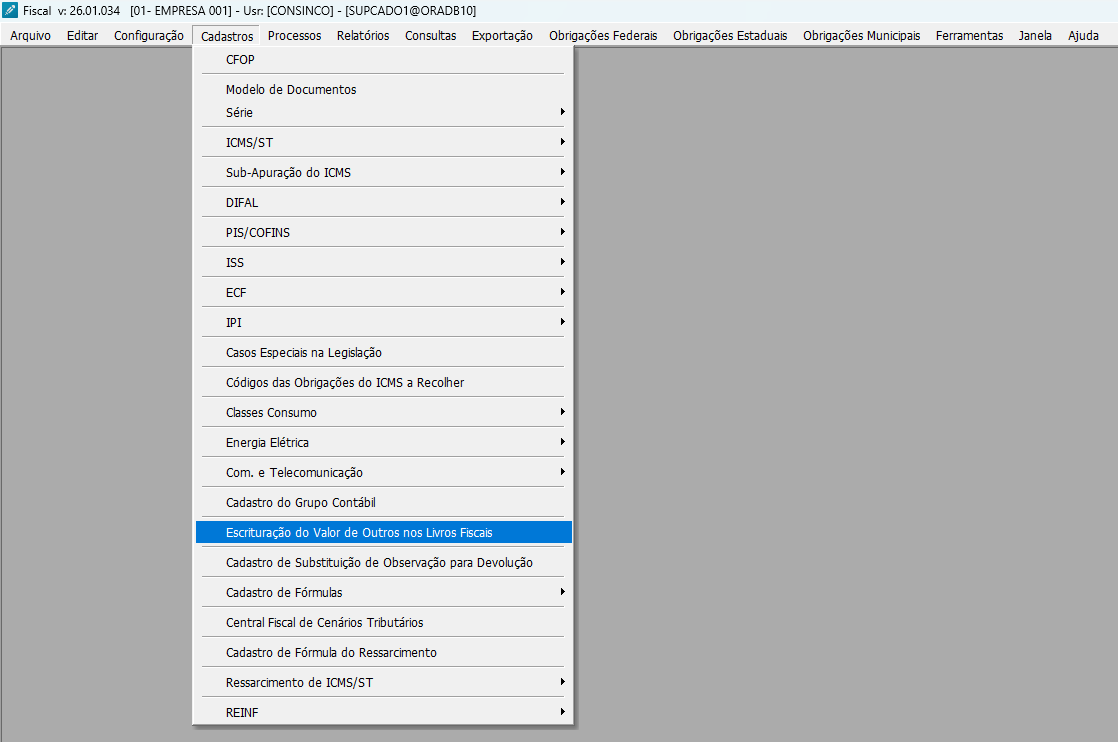Expand the ECF submenu
Viewport: 1118px width, 742px height.
[x=384, y=292]
